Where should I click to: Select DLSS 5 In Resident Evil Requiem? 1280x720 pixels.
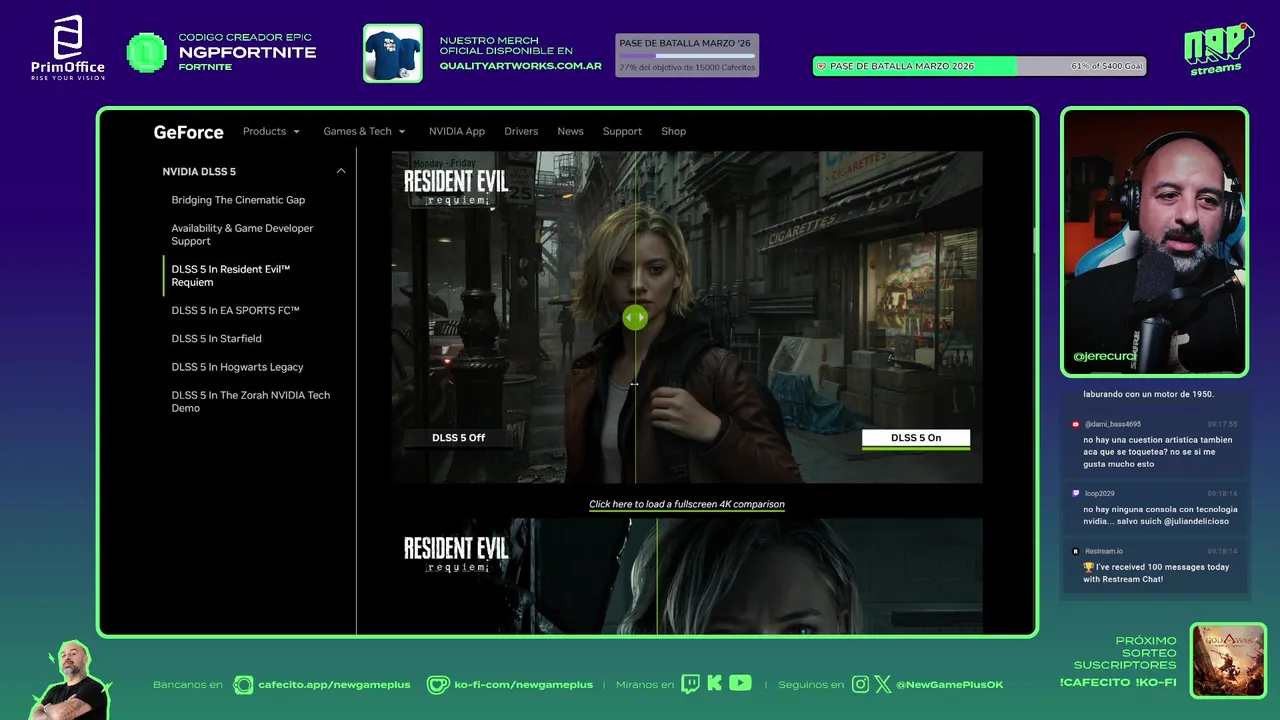point(230,276)
